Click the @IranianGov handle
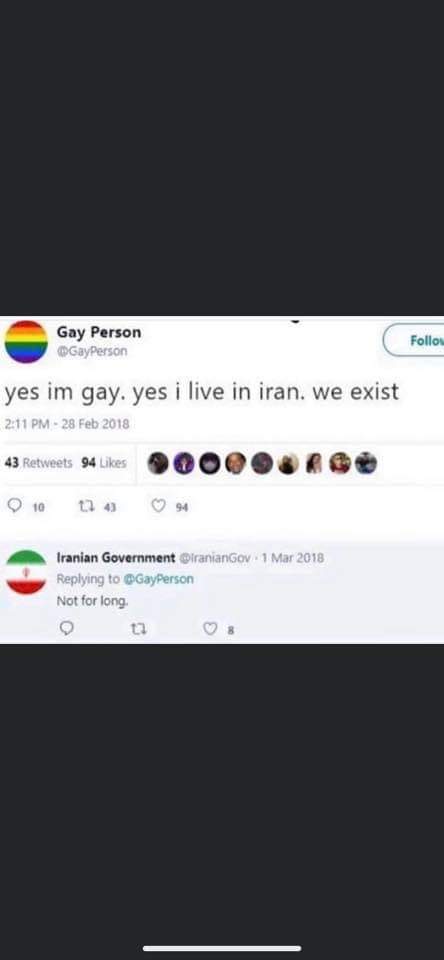444x960 pixels. 214,558
